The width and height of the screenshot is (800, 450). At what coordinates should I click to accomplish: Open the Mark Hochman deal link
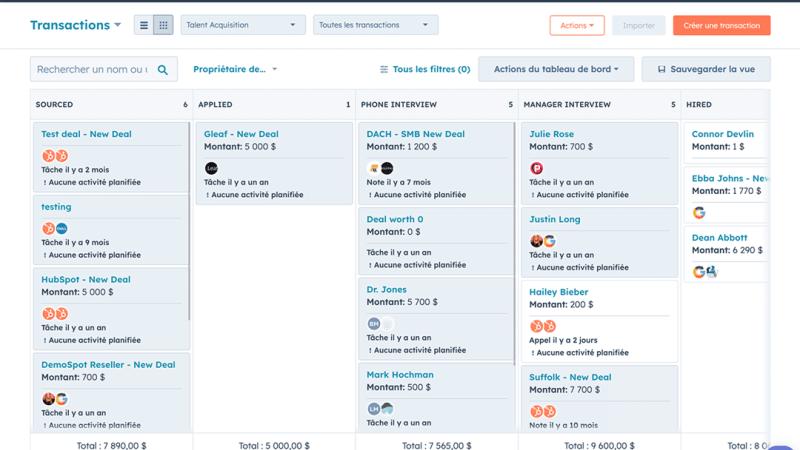(400, 374)
